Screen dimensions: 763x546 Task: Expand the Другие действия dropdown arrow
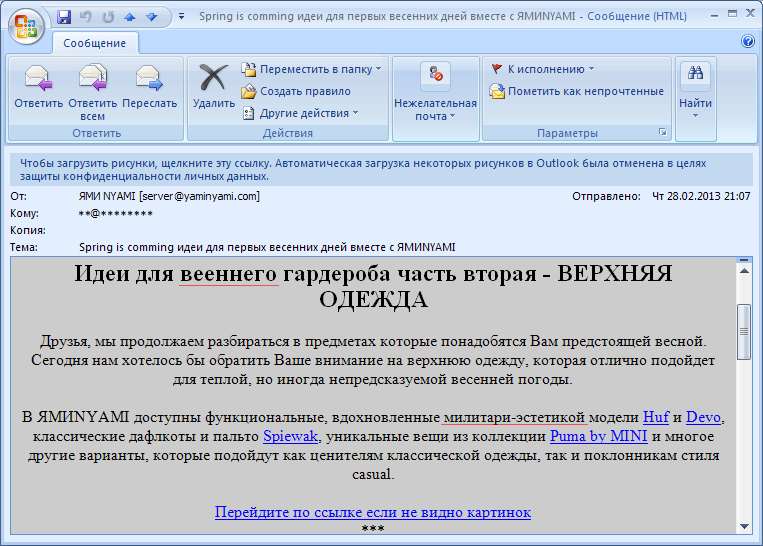356,113
